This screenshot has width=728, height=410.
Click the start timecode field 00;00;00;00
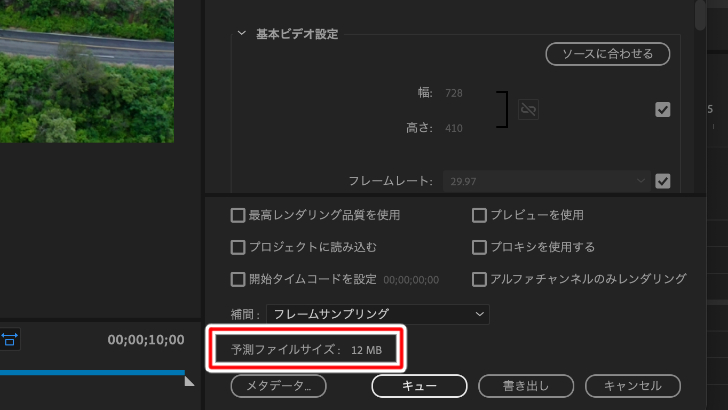(411, 280)
